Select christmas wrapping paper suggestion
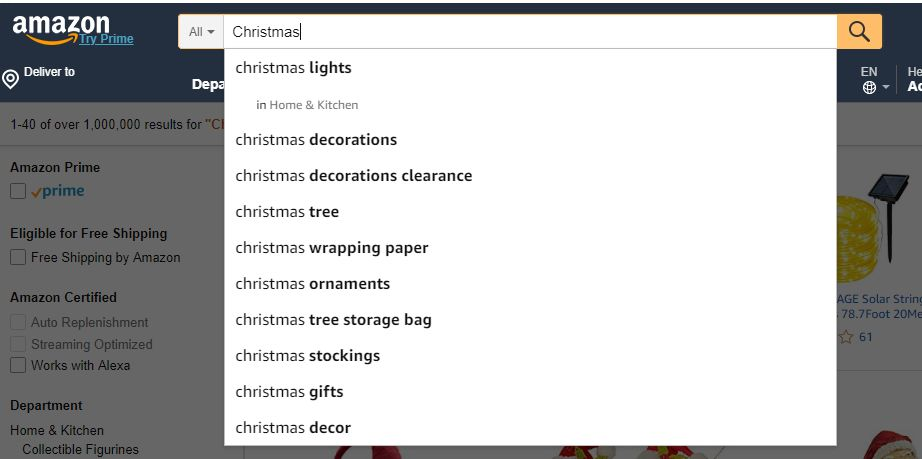This screenshot has height=459, width=922. 332,247
